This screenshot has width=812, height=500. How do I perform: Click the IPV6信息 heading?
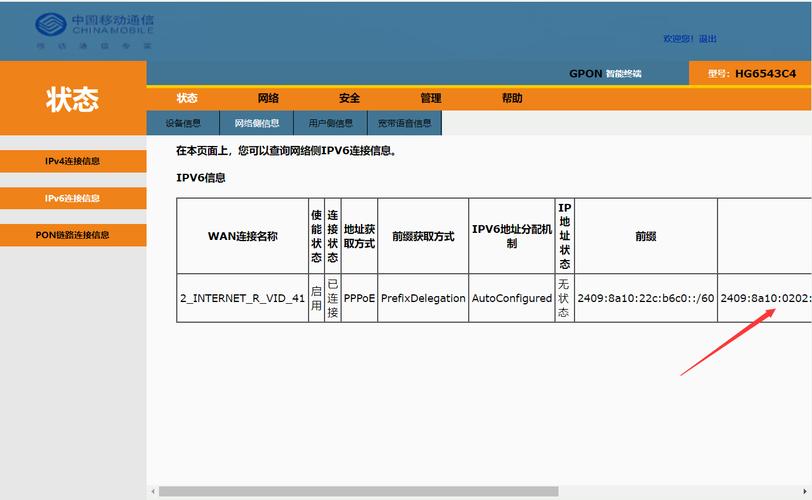[x=201, y=178]
